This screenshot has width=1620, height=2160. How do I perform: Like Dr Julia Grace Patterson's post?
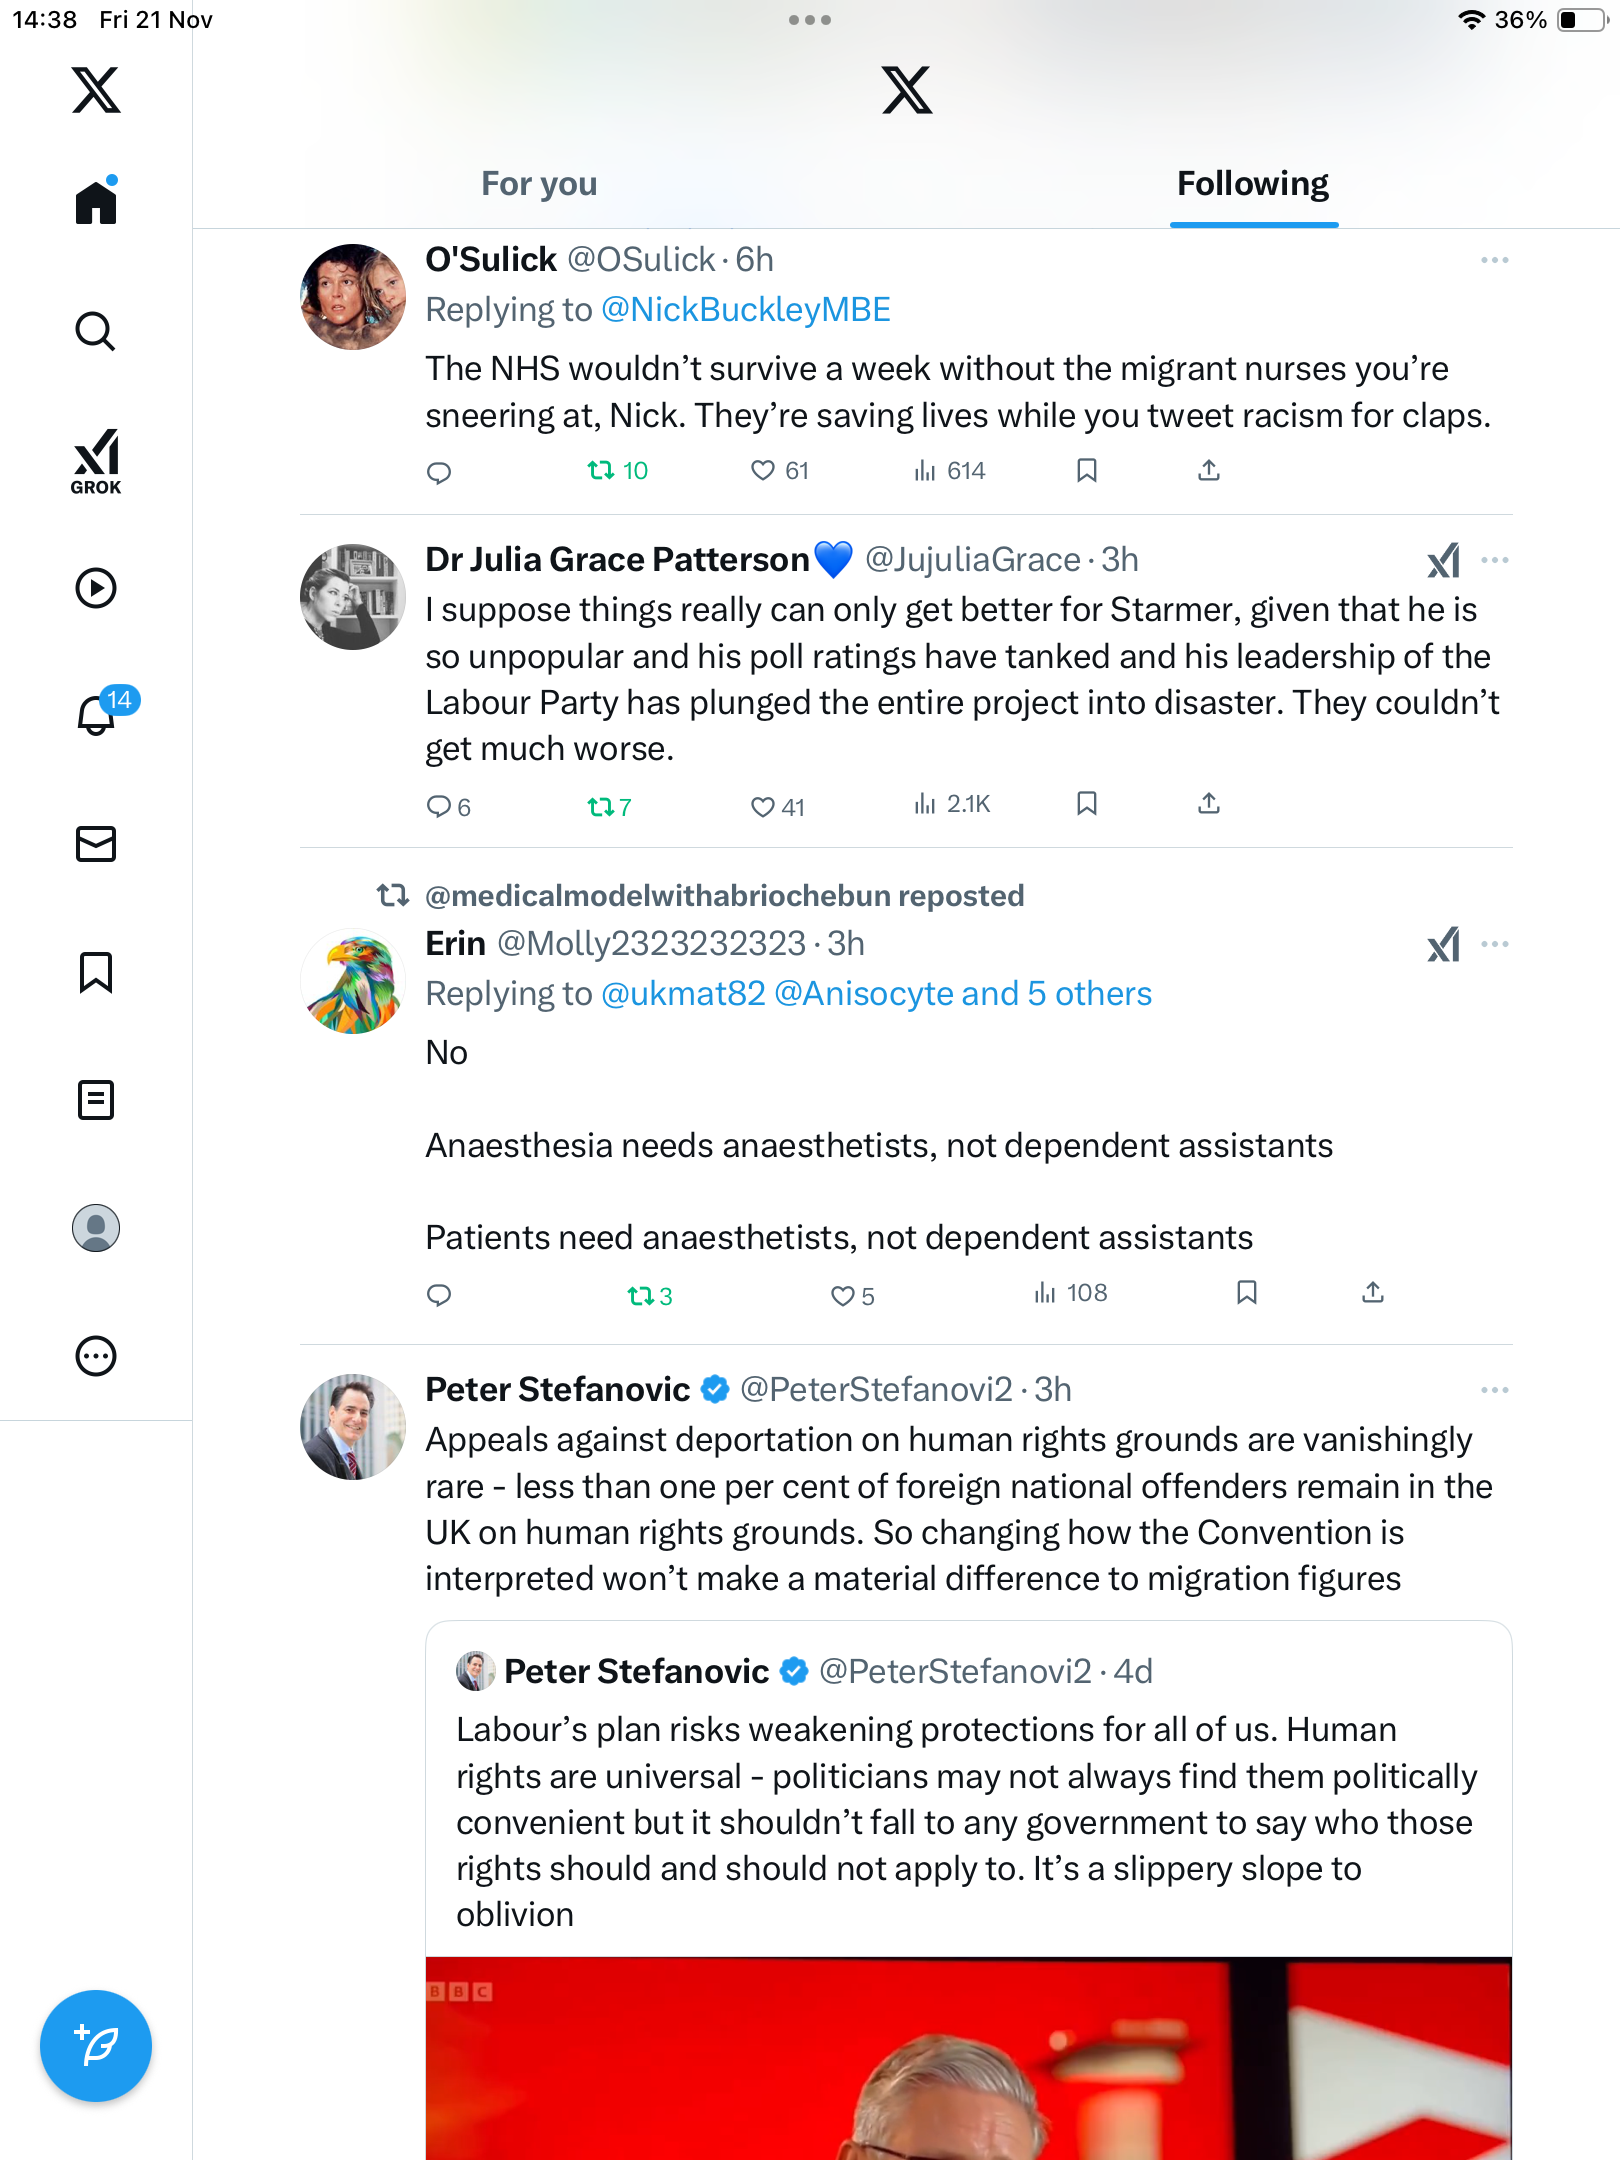point(763,806)
